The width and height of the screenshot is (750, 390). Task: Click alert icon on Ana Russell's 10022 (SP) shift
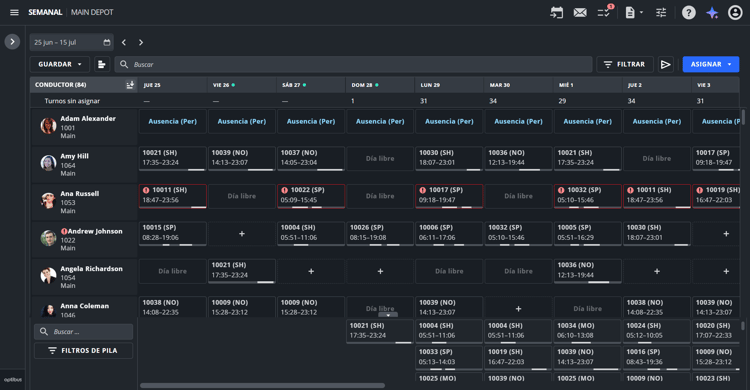tap(284, 190)
